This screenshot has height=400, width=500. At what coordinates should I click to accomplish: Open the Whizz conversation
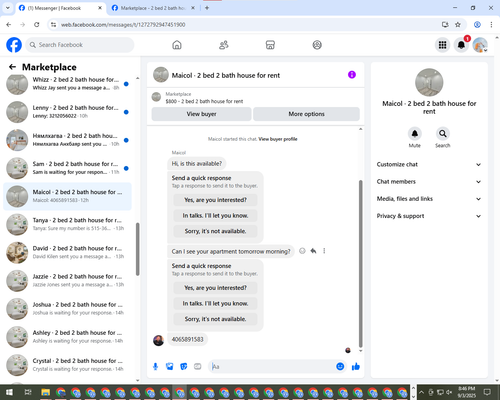click(67, 84)
